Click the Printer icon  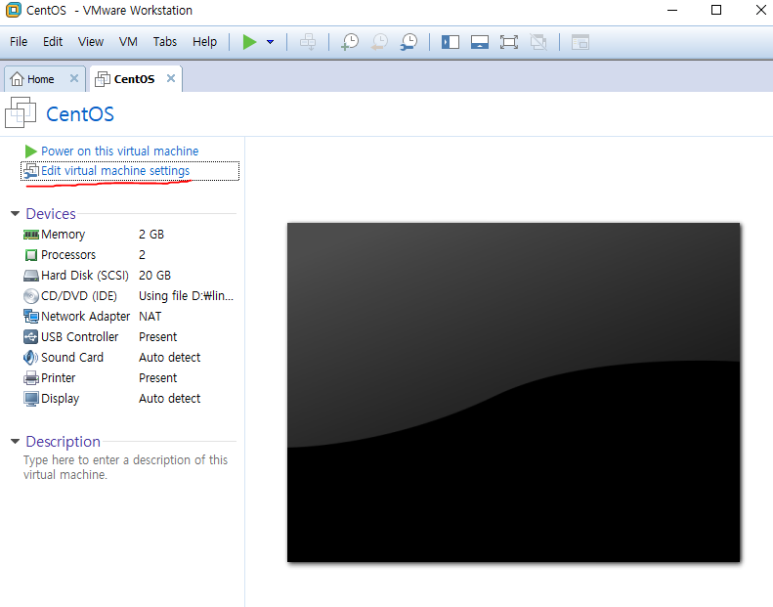click(31, 378)
